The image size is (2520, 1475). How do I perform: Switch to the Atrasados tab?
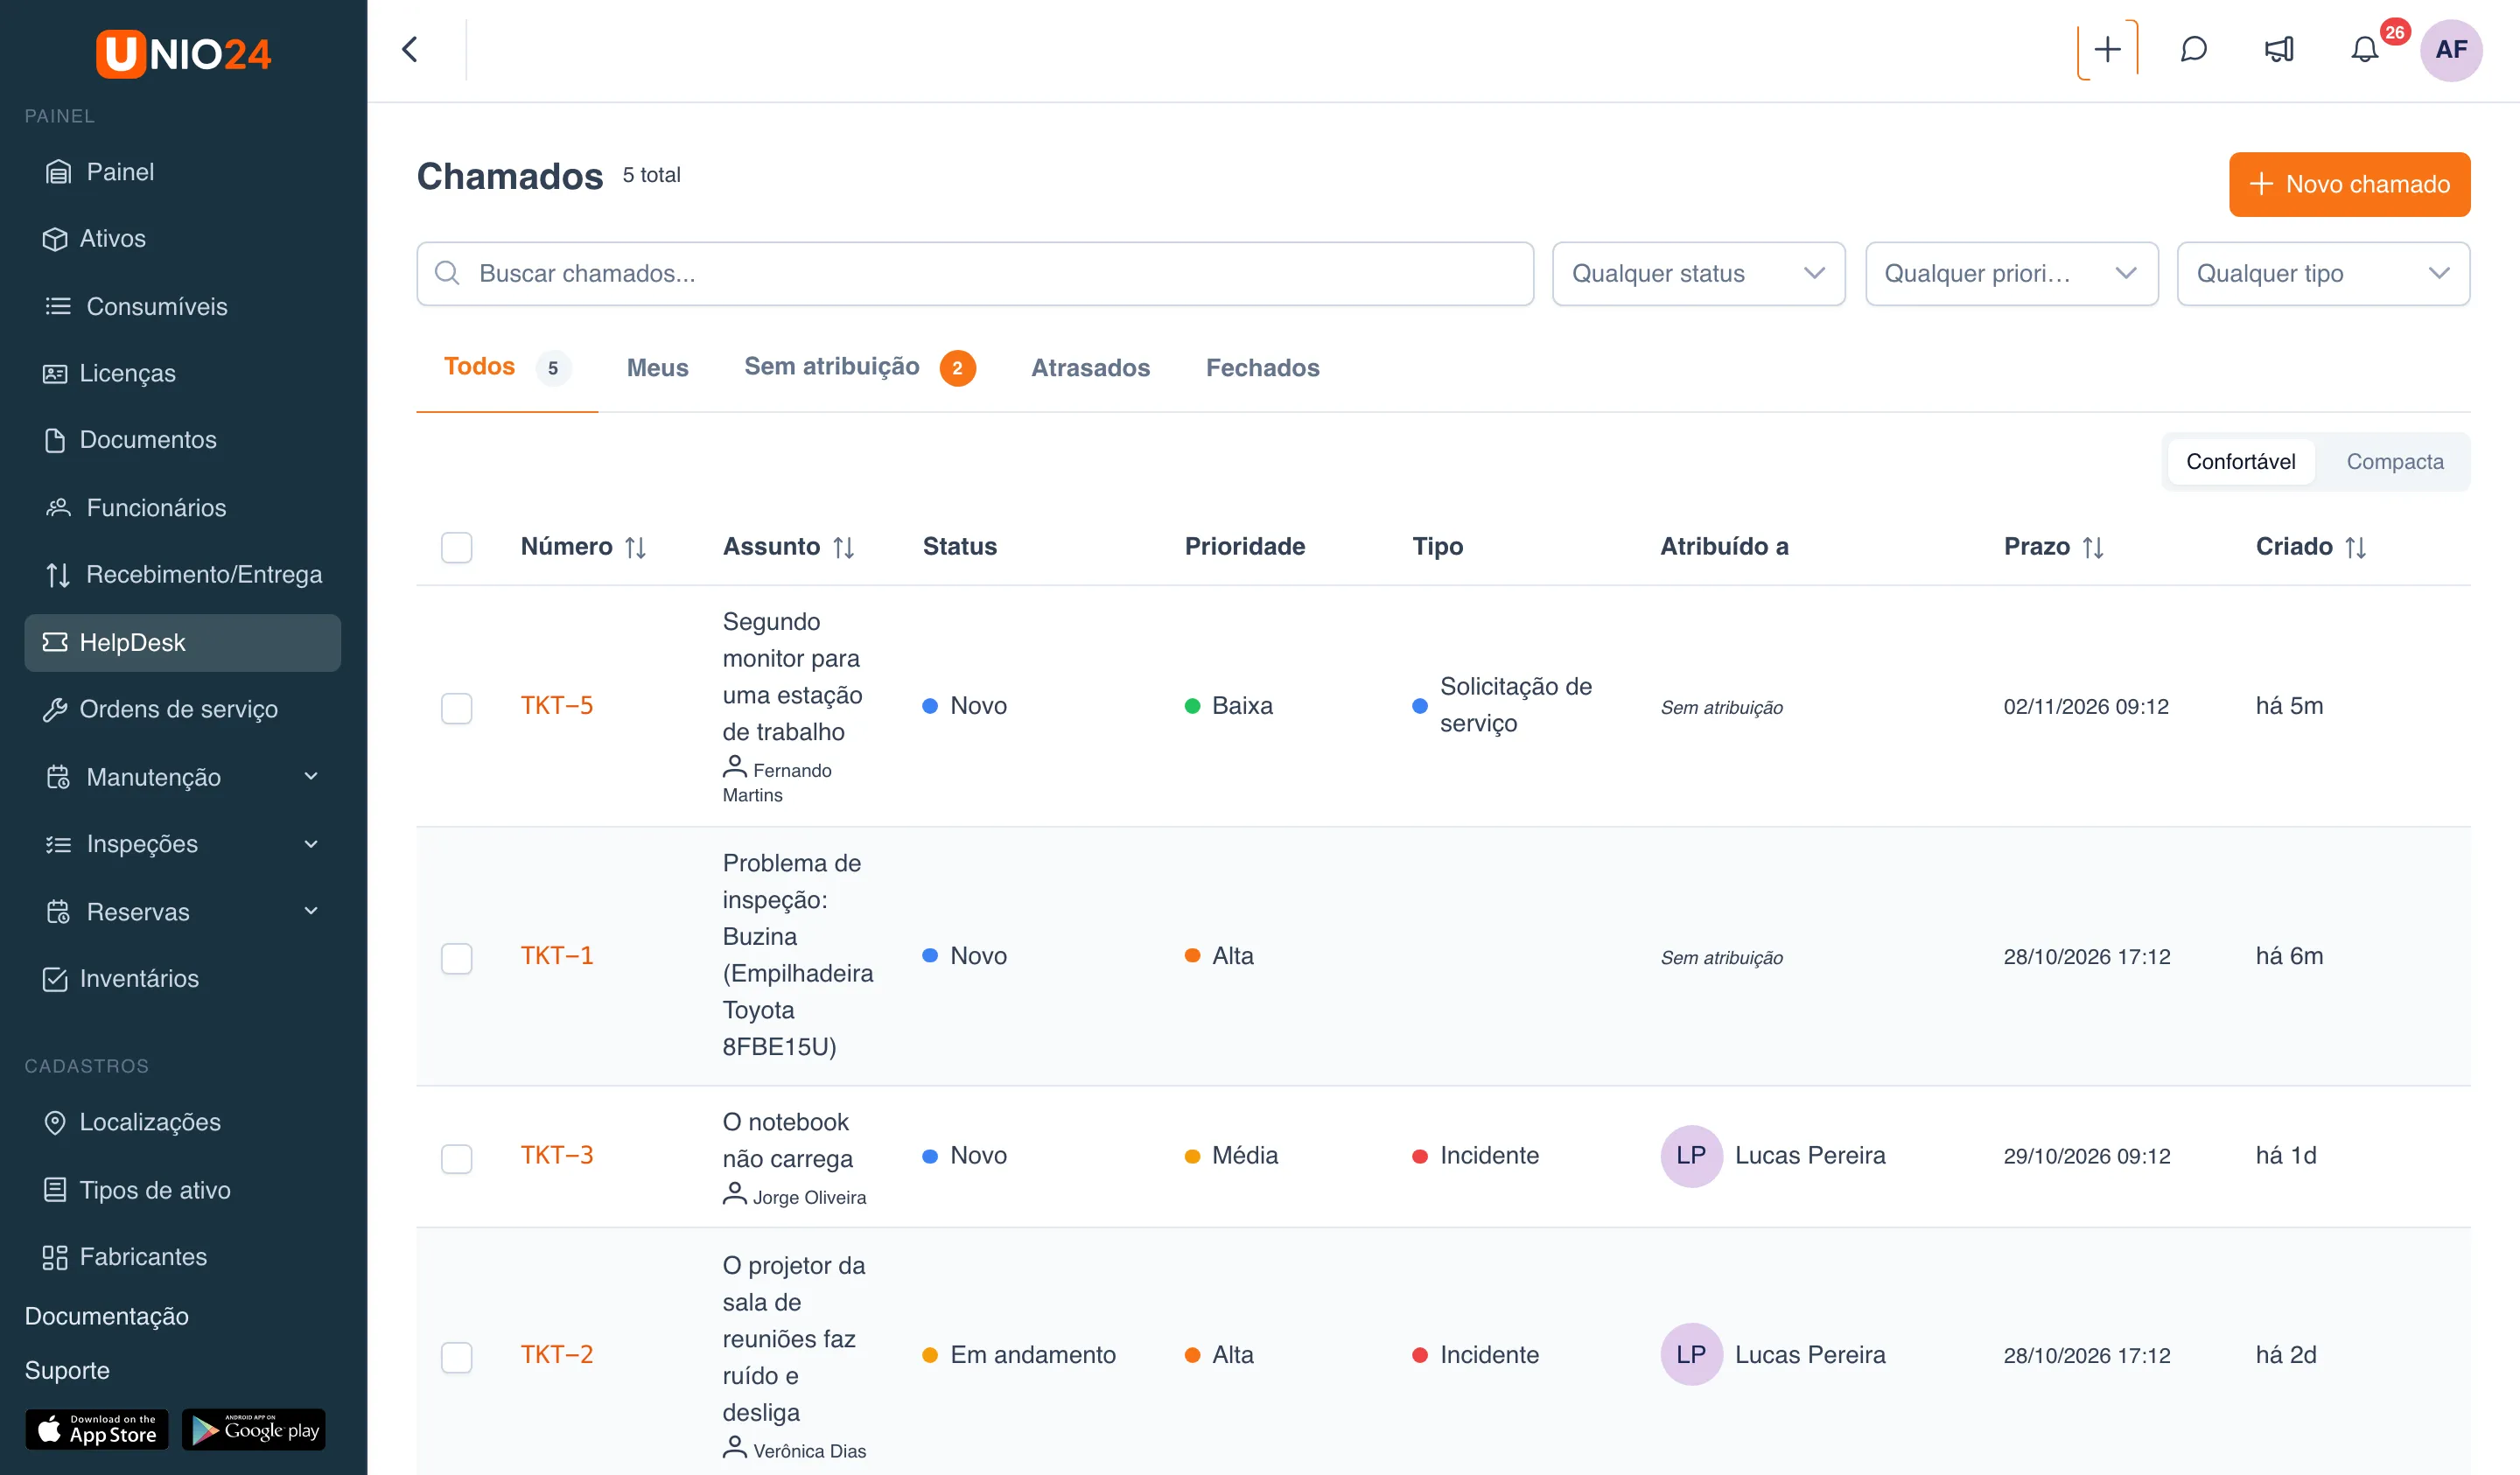pyautogui.click(x=1090, y=367)
